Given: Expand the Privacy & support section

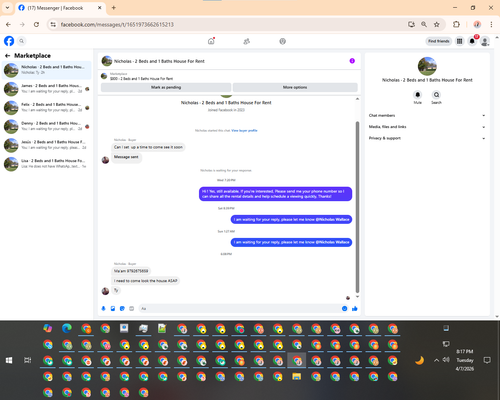Looking at the screenshot, I should click(x=427, y=138).
